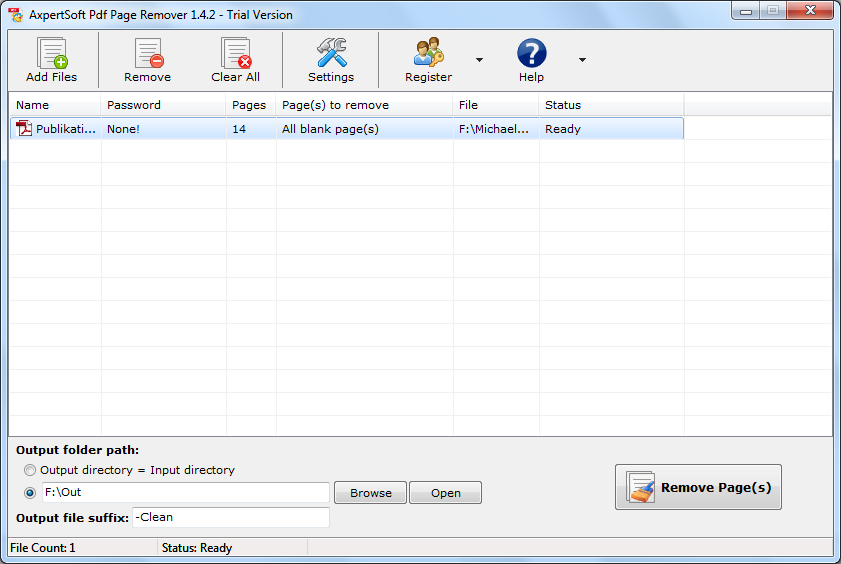Click the None! password cell
The width and height of the screenshot is (841, 564).
click(x=164, y=129)
